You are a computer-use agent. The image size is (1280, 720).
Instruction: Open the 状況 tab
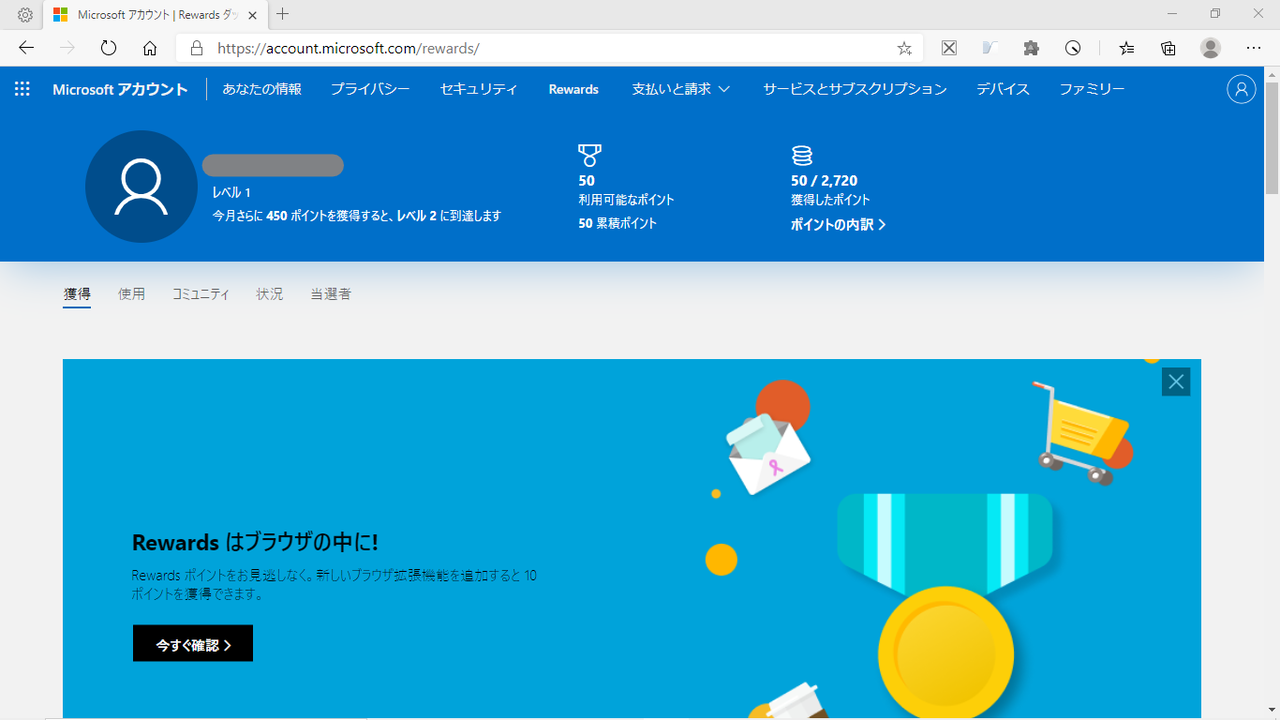click(x=270, y=294)
